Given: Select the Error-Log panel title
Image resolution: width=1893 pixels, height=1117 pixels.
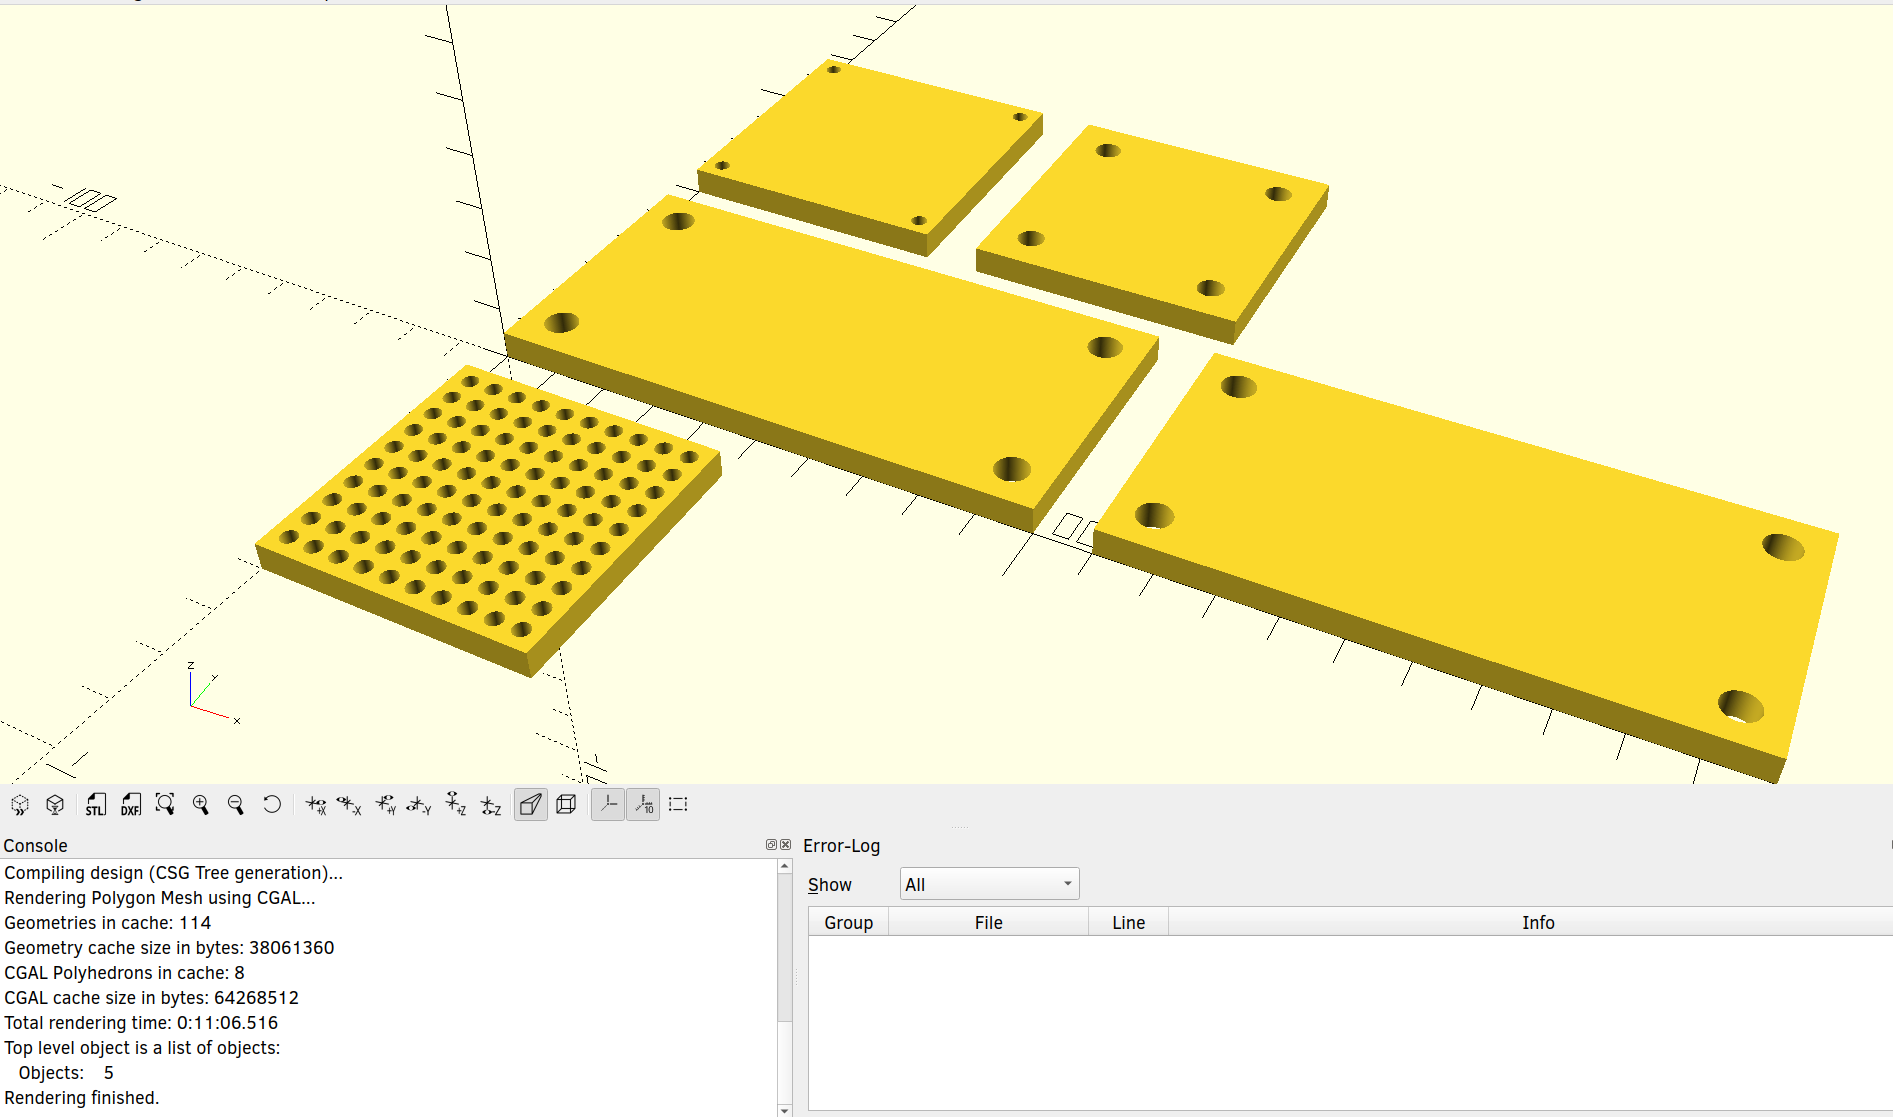Looking at the screenshot, I should (x=841, y=845).
